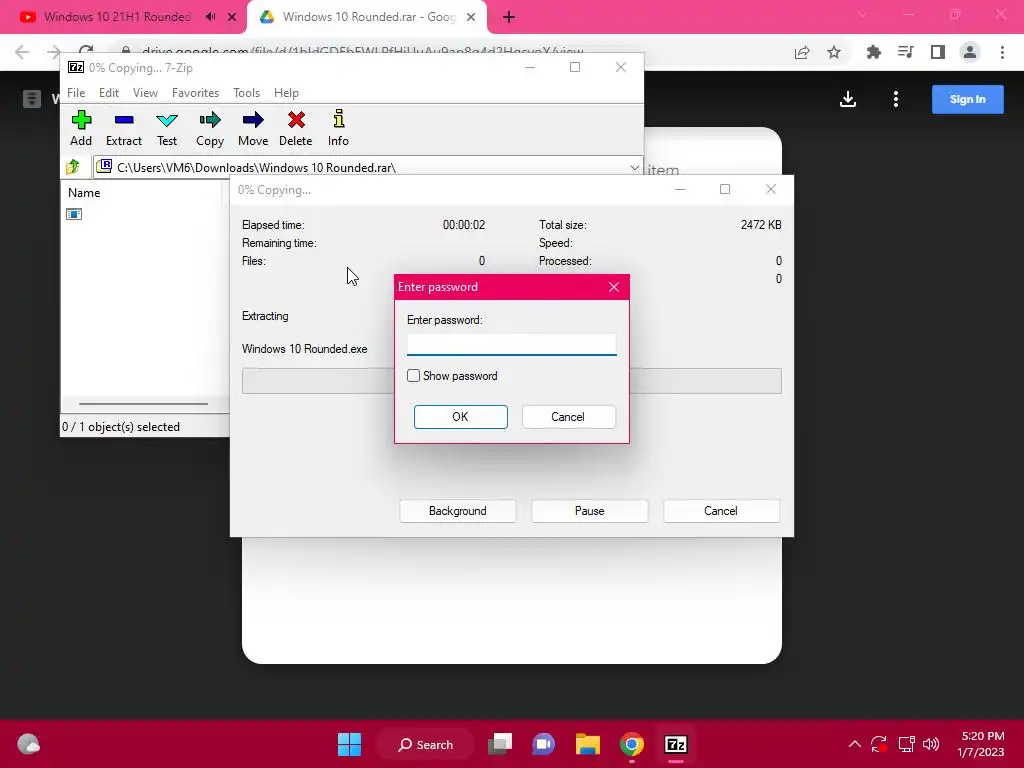Viewport: 1024px width, 768px height.
Task: Click the Test toolbar icon
Action: point(167,129)
